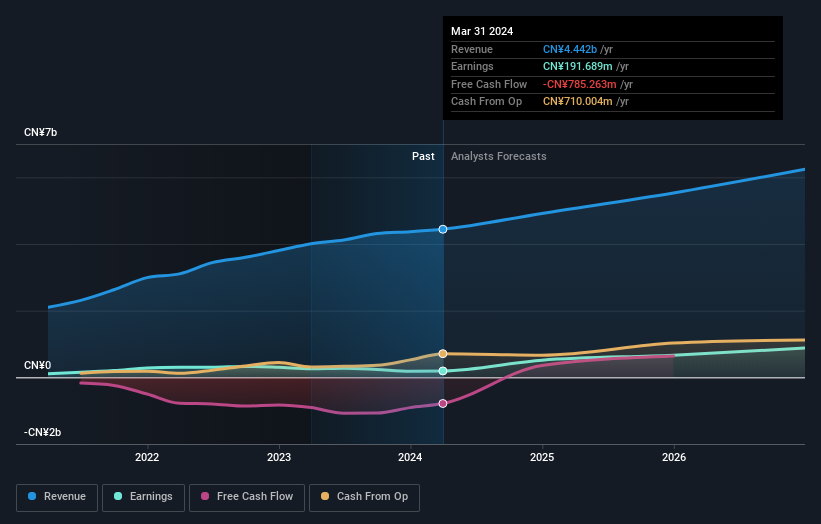This screenshot has width=821, height=524.
Task: Click the pink Free Cash Flow legend dot
Action: [x=205, y=496]
